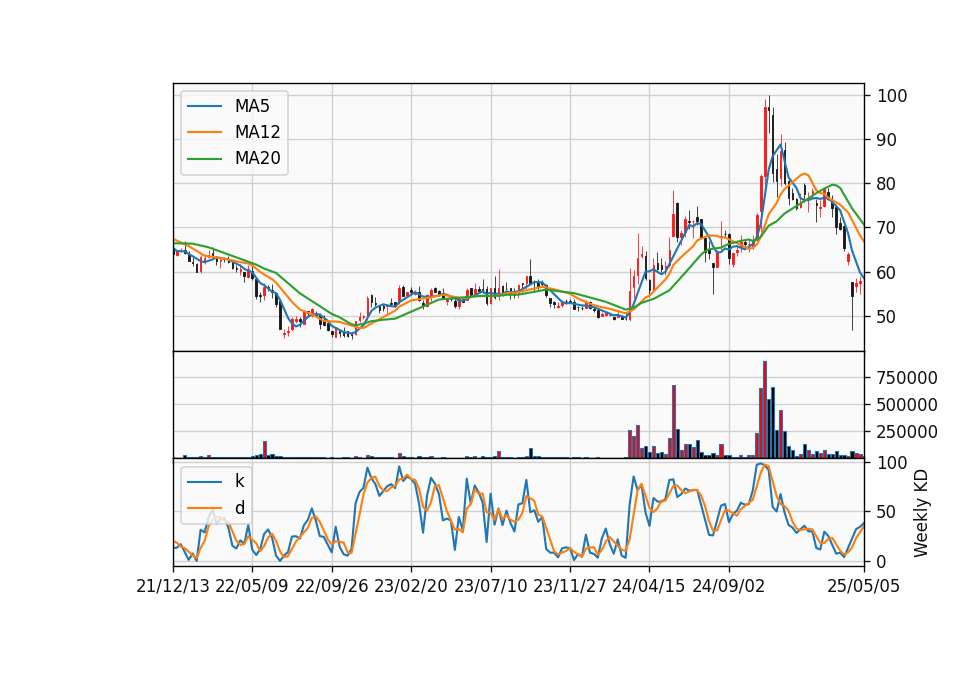This screenshot has height=690, width=960.
Task: Click the MA5 legend label
Action: tap(252, 106)
